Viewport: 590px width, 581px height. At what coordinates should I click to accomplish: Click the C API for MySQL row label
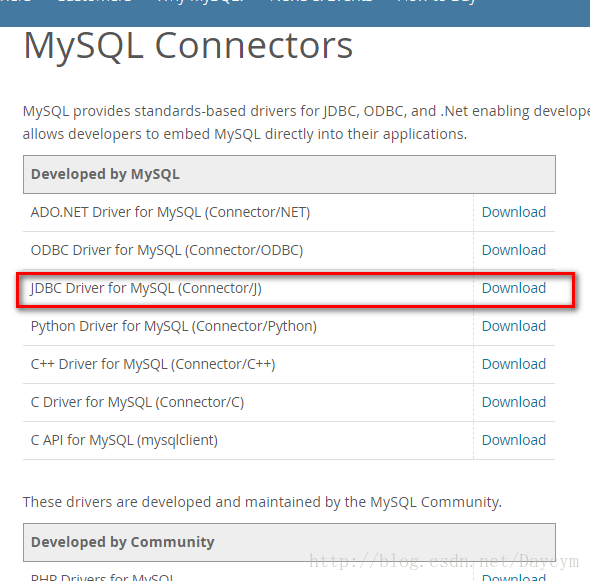124,441
